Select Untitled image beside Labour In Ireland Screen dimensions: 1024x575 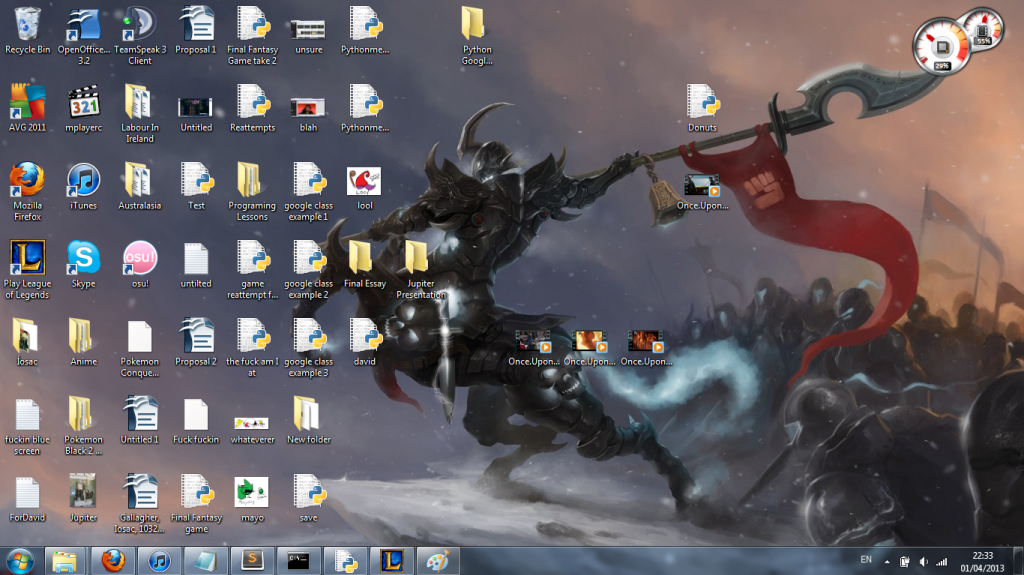click(196, 107)
